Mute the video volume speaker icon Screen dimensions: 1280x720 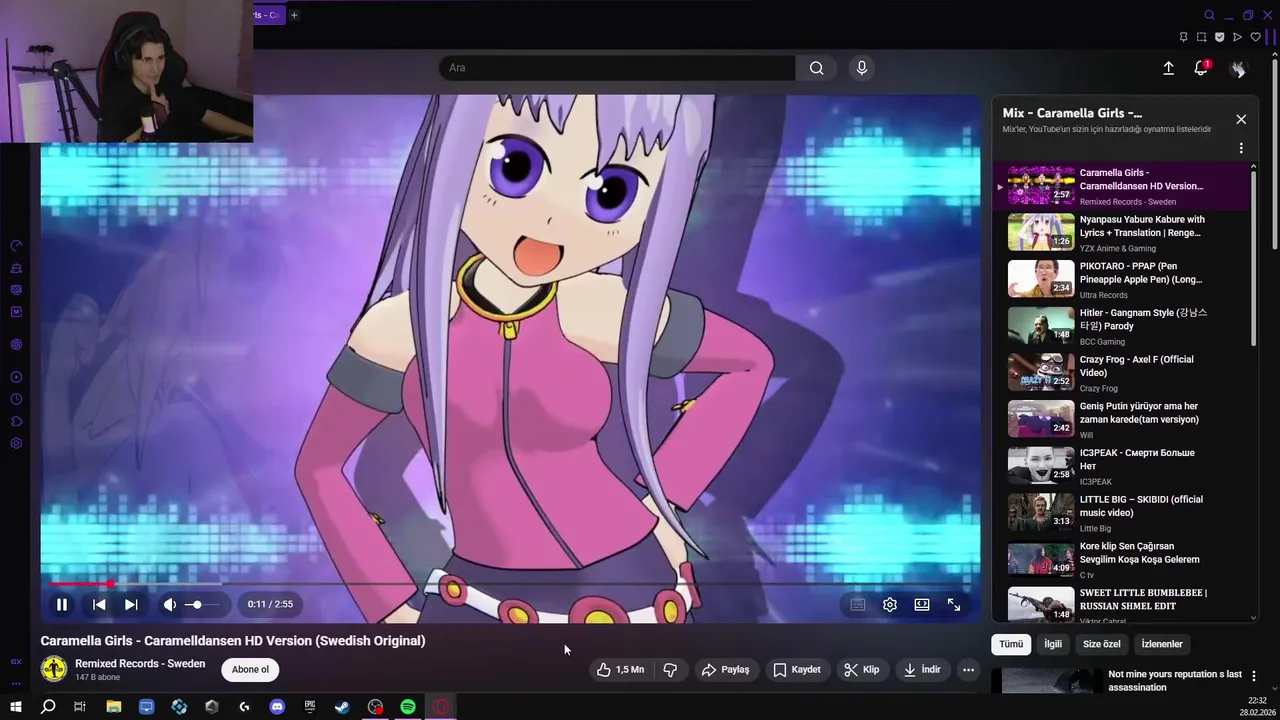click(170, 604)
